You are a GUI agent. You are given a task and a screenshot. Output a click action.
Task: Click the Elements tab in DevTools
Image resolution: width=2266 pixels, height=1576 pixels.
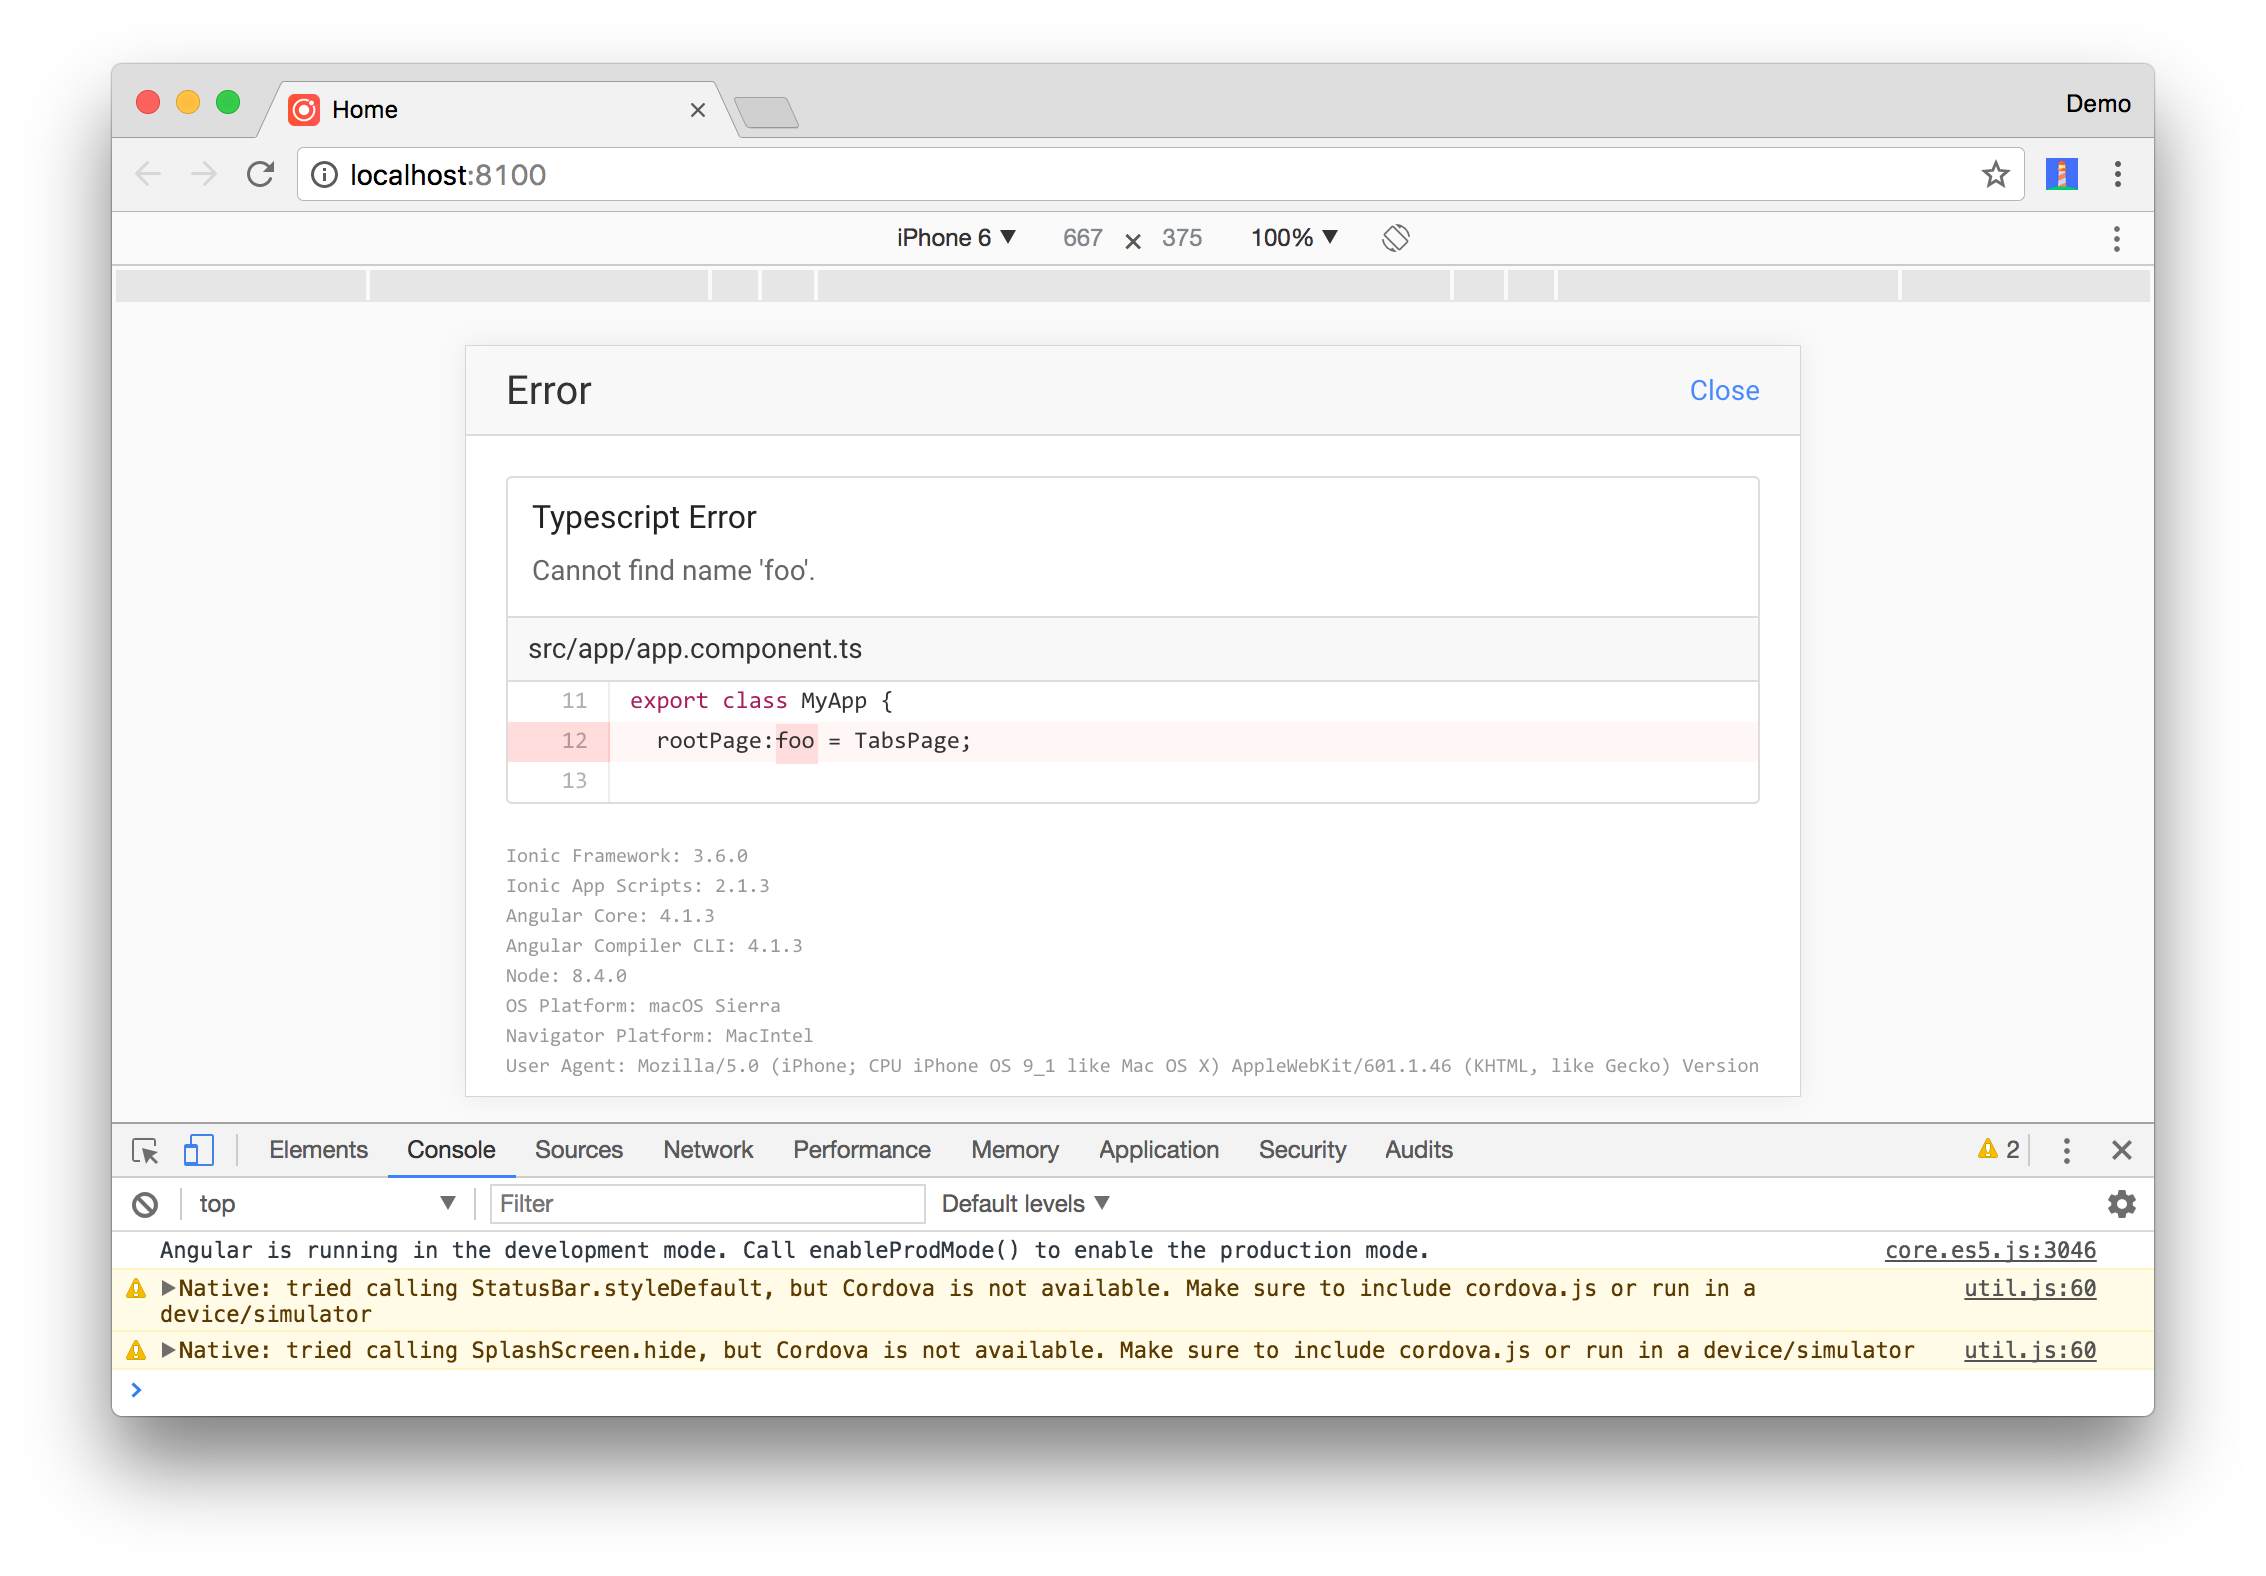tap(319, 1151)
